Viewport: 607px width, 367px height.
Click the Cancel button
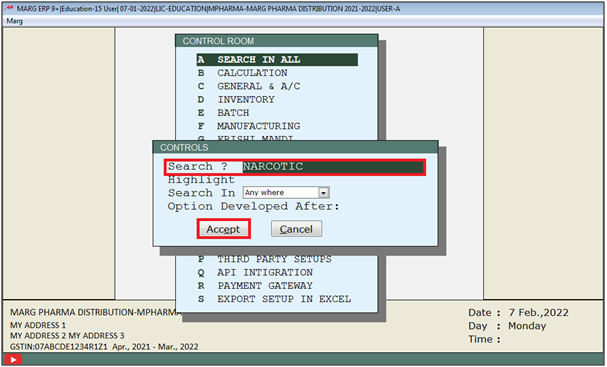pos(296,229)
